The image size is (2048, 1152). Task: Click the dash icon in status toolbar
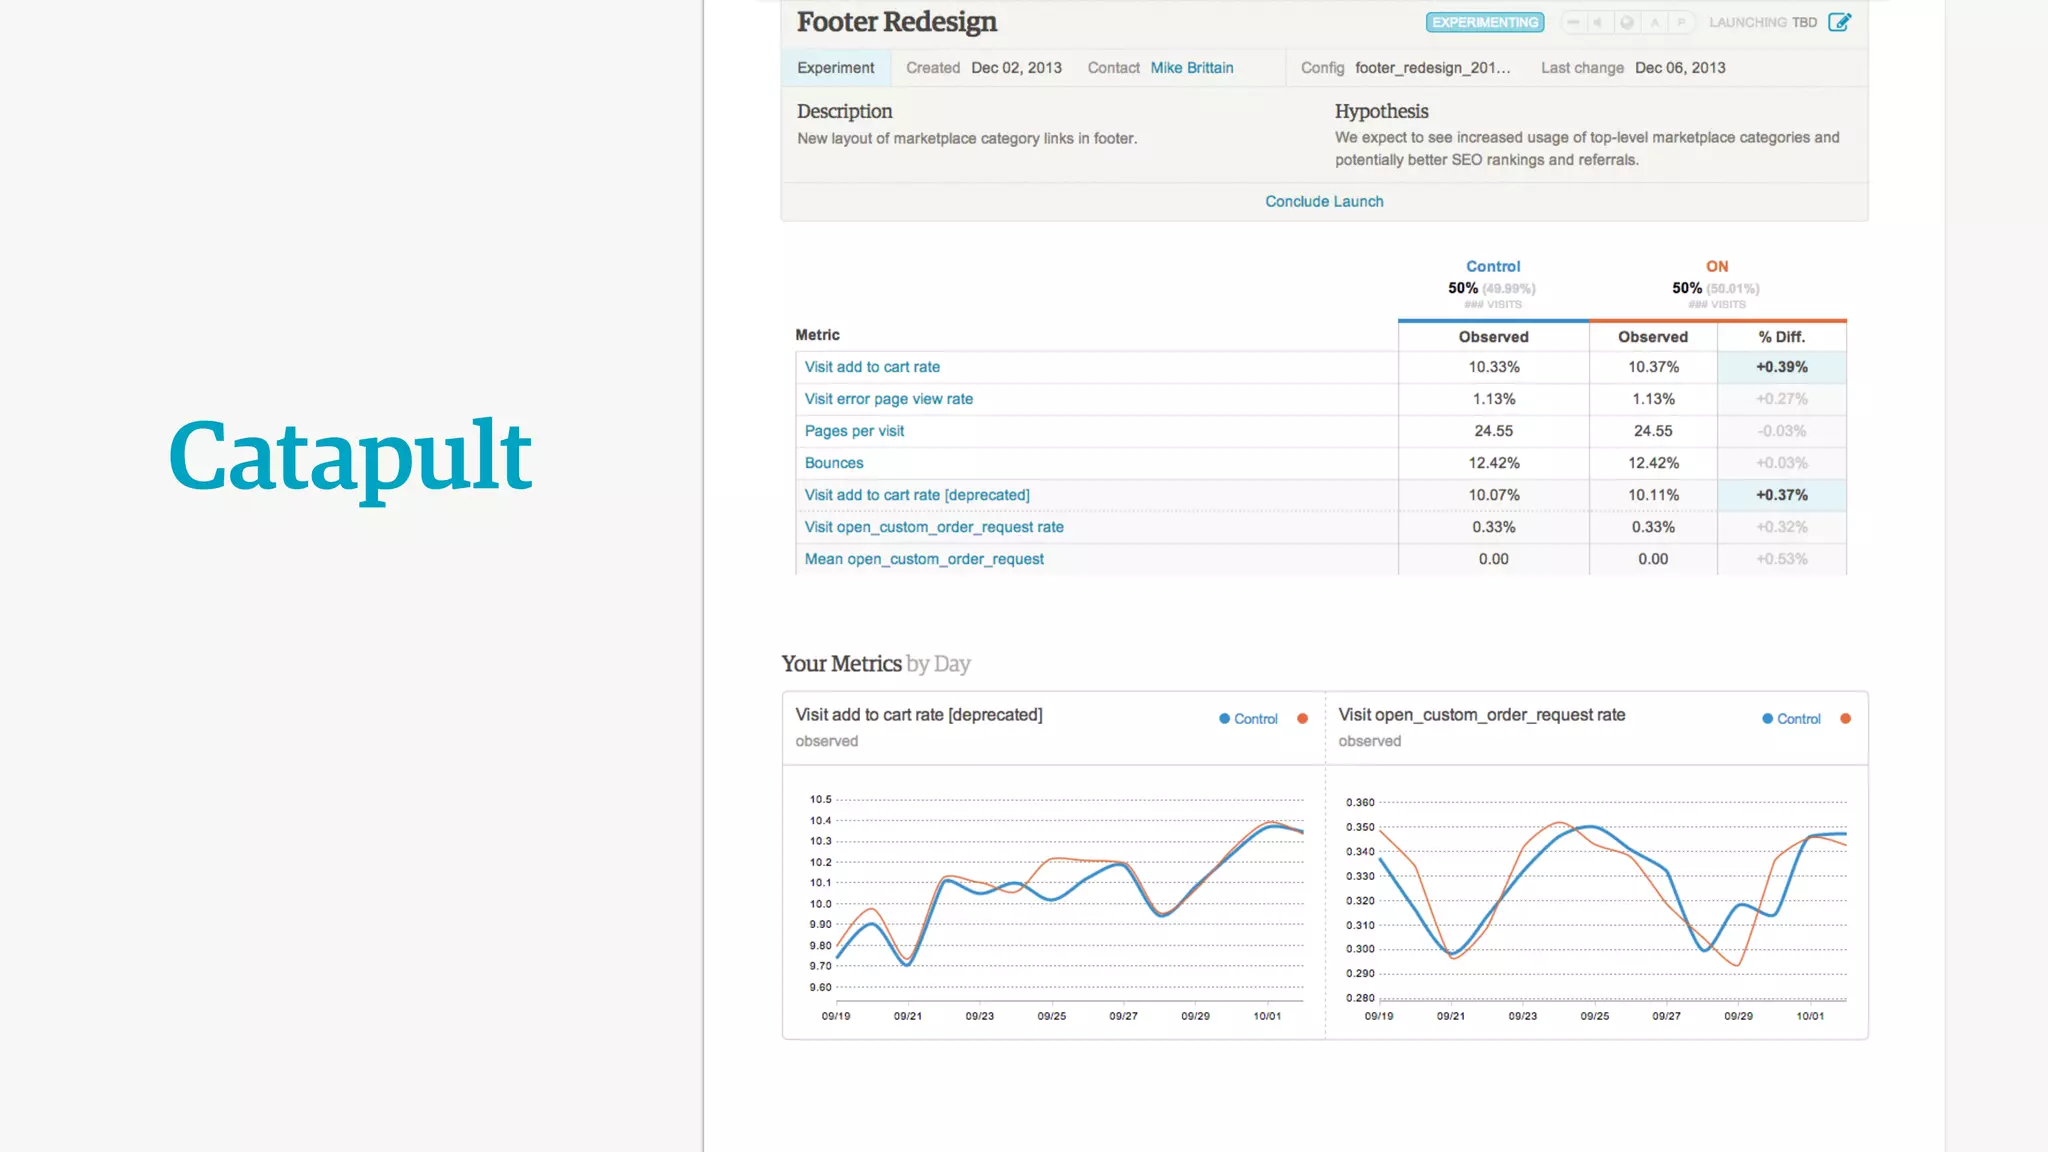point(1573,22)
